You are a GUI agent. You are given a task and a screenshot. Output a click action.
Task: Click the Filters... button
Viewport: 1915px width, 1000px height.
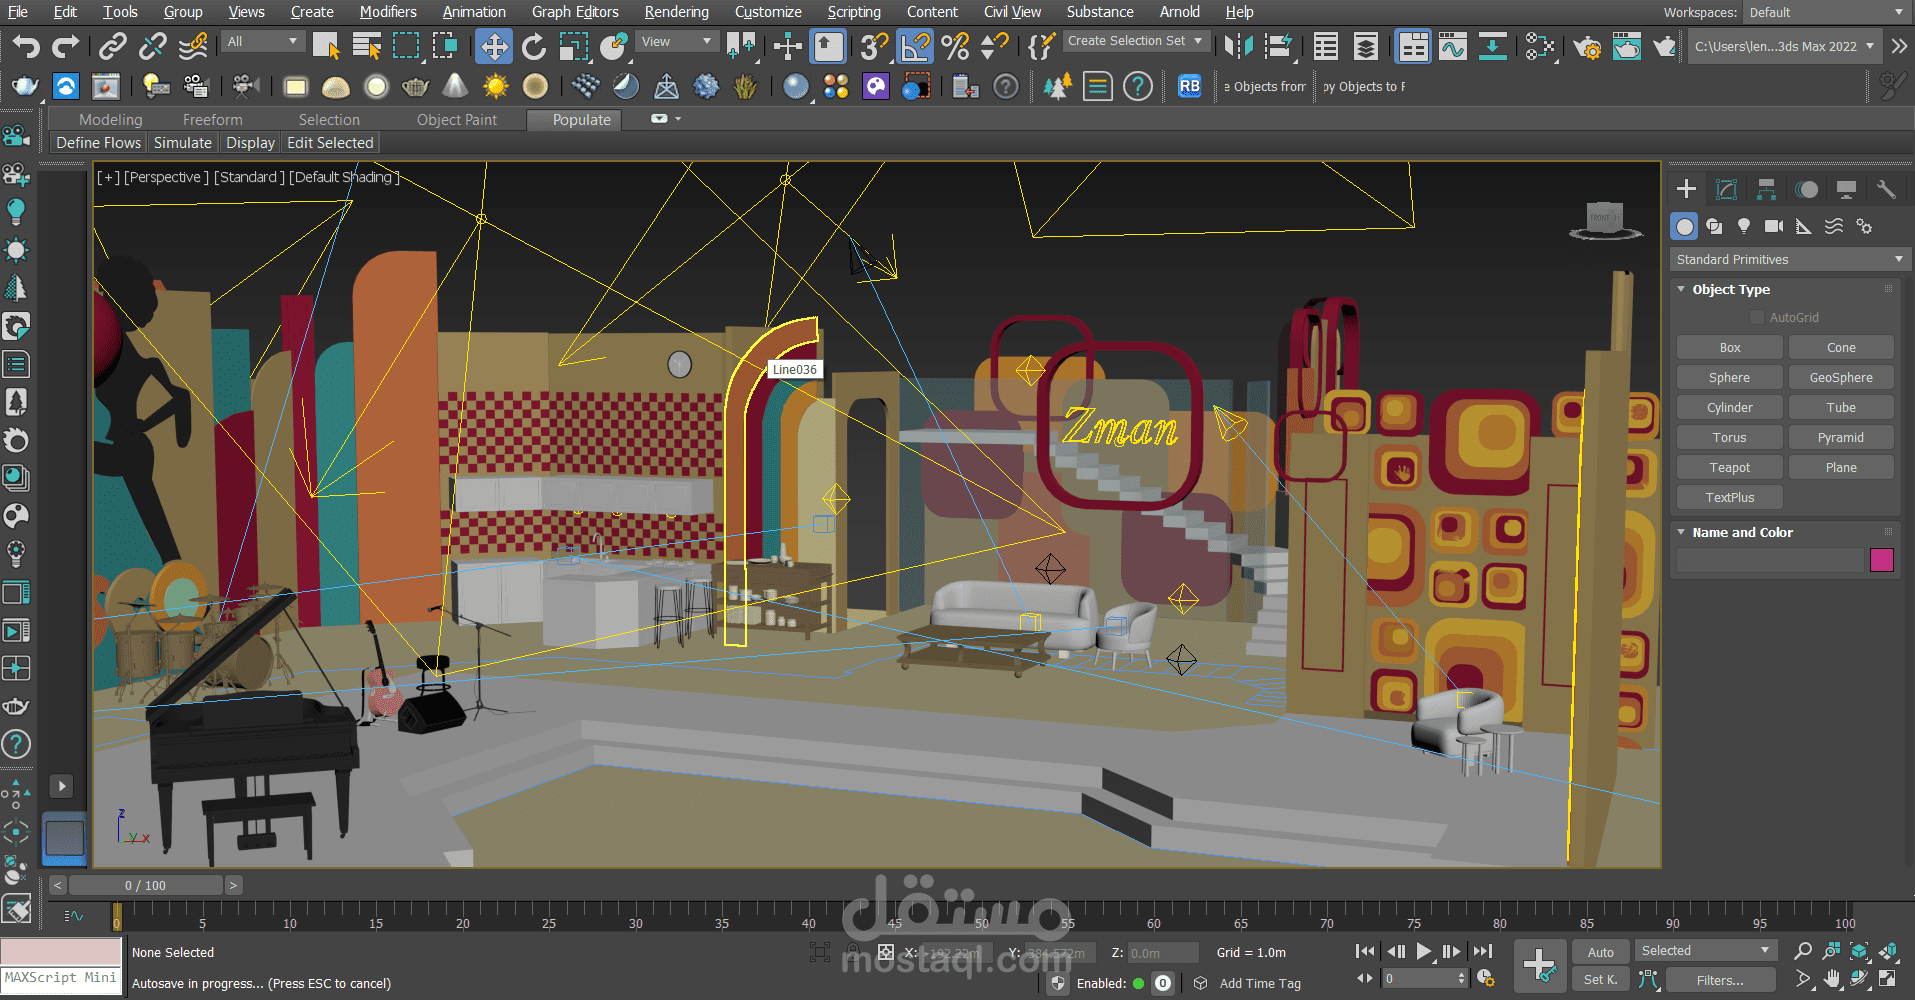[x=1719, y=980]
